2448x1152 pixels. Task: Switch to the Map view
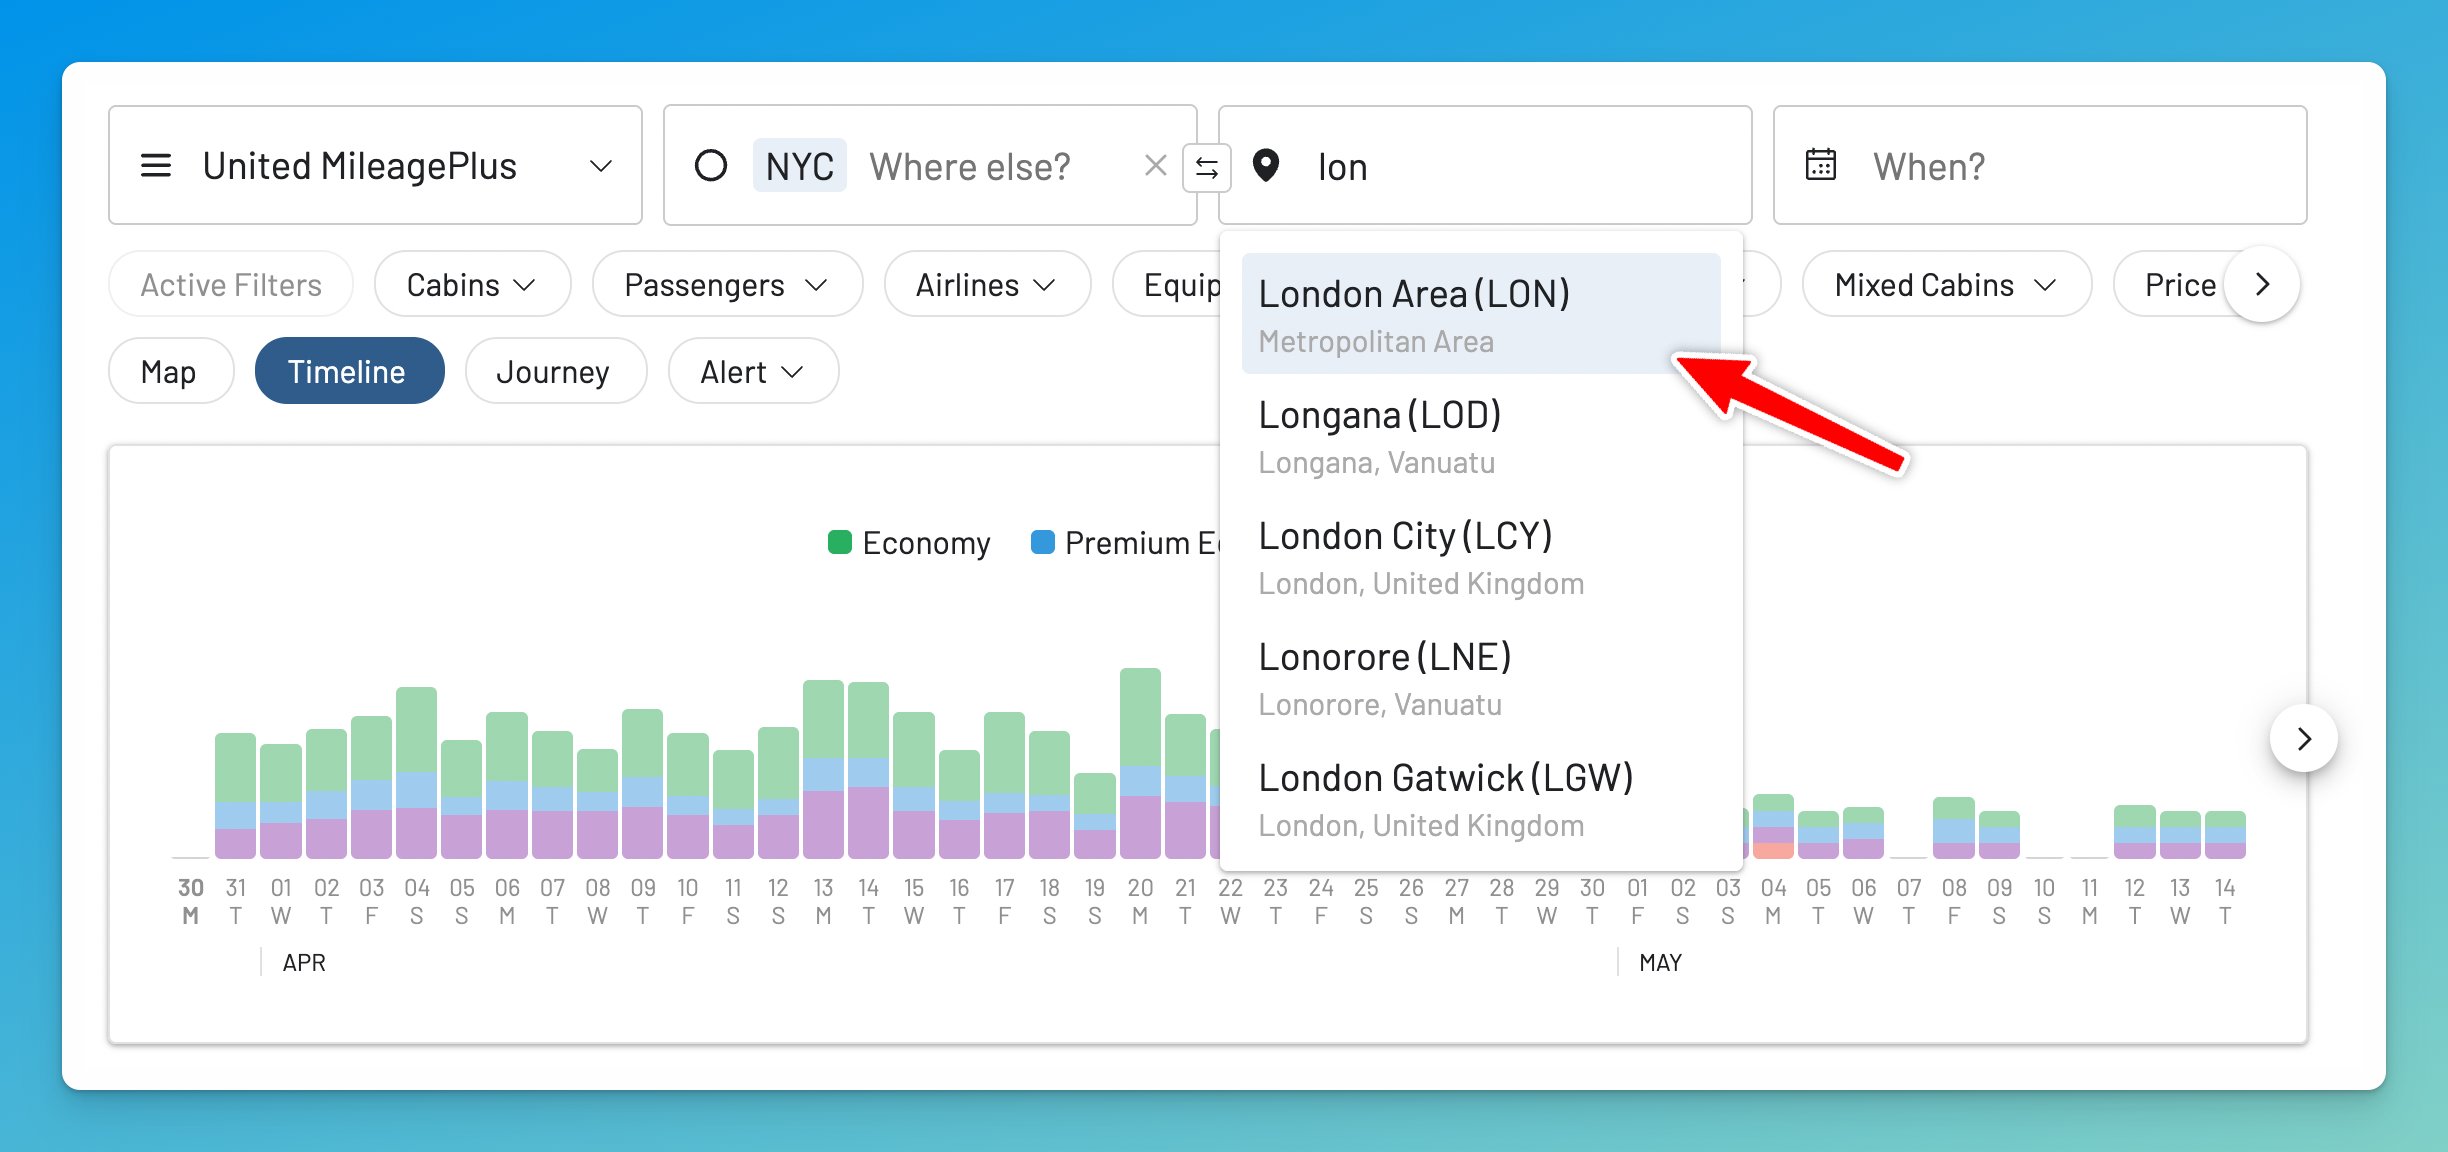[x=169, y=372]
